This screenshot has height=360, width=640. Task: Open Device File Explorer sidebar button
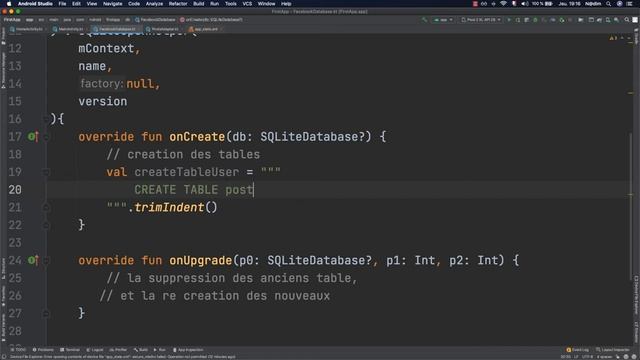(636, 296)
